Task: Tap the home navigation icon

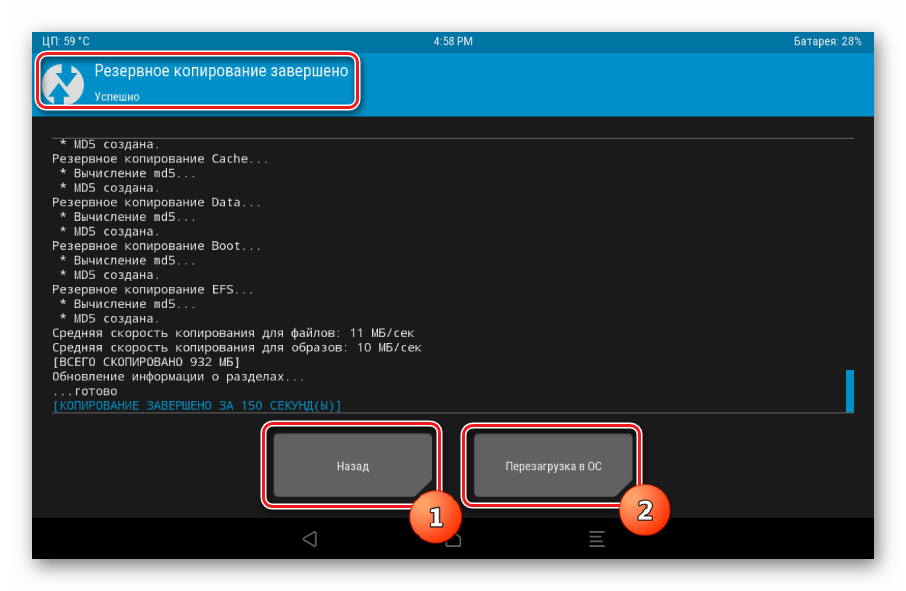Action: click(x=454, y=540)
